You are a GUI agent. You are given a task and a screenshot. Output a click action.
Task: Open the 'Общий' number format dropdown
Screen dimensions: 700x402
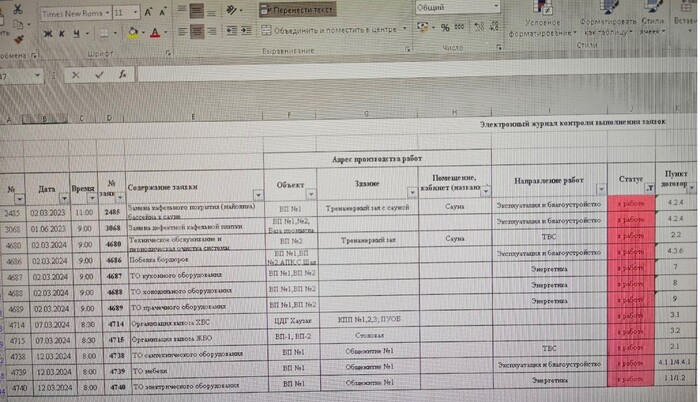[496, 7]
